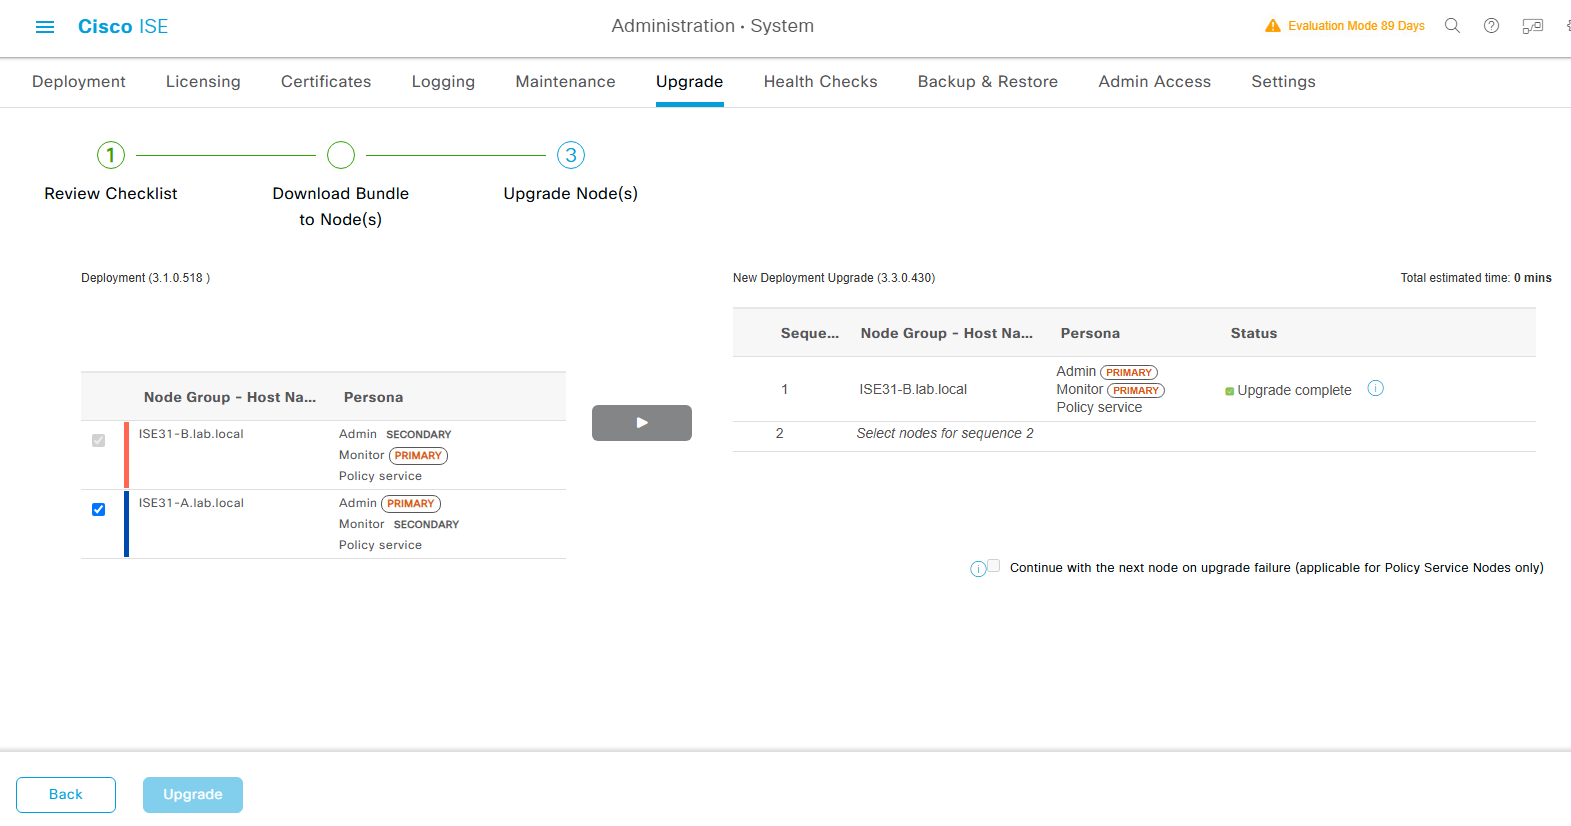Click Deployment (3.1.0.518) label

(x=146, y=278)
